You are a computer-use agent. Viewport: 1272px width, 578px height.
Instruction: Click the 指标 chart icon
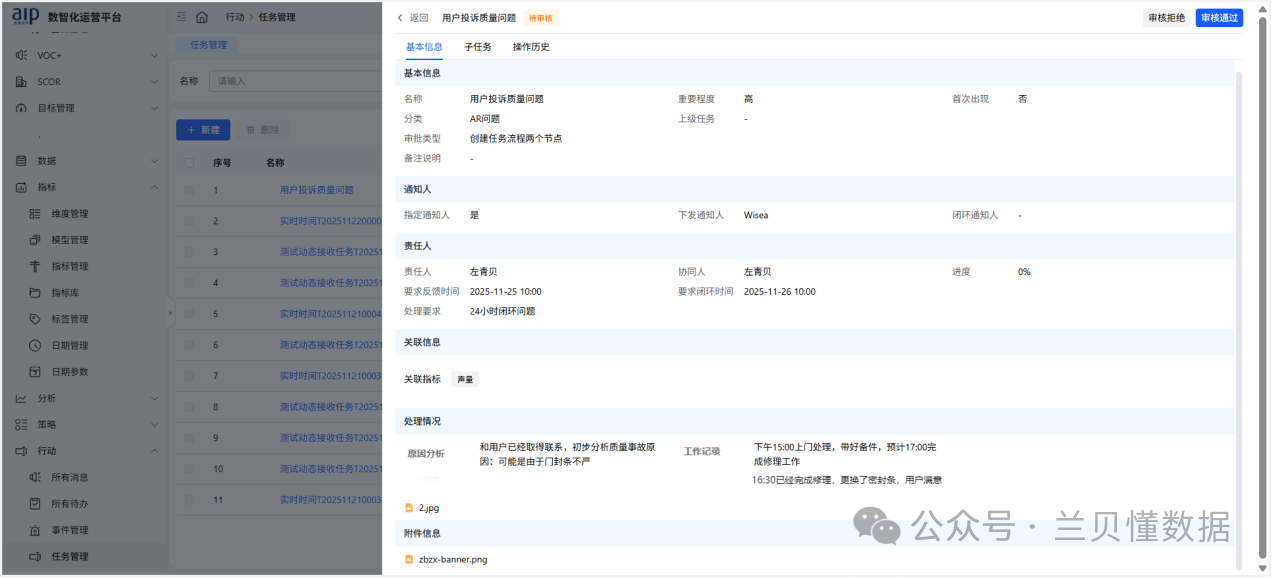tap(21, 187)
